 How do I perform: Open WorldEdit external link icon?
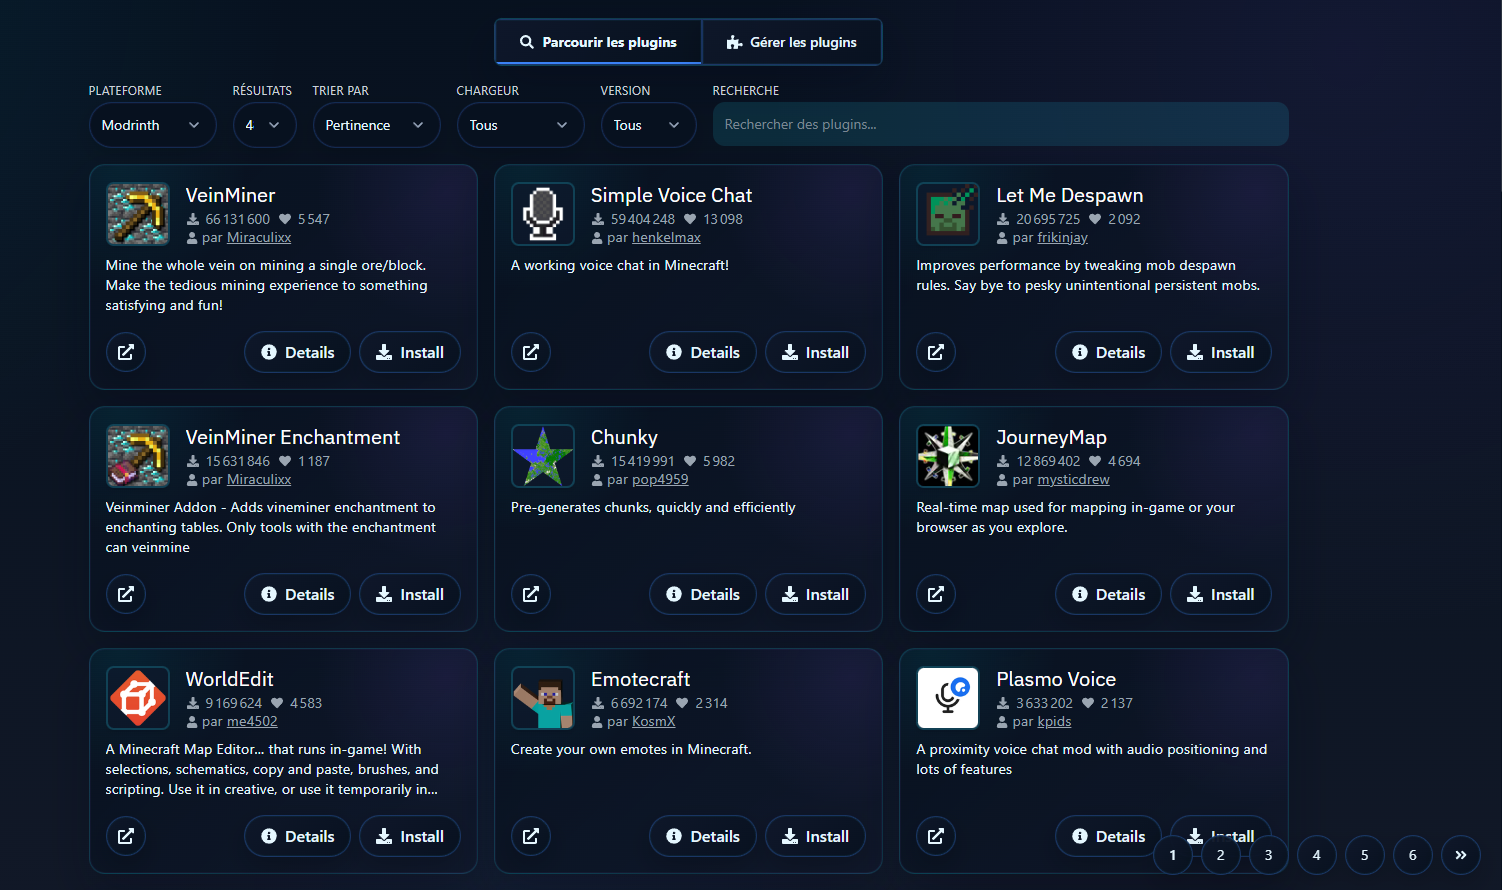(x=126, y=836)
